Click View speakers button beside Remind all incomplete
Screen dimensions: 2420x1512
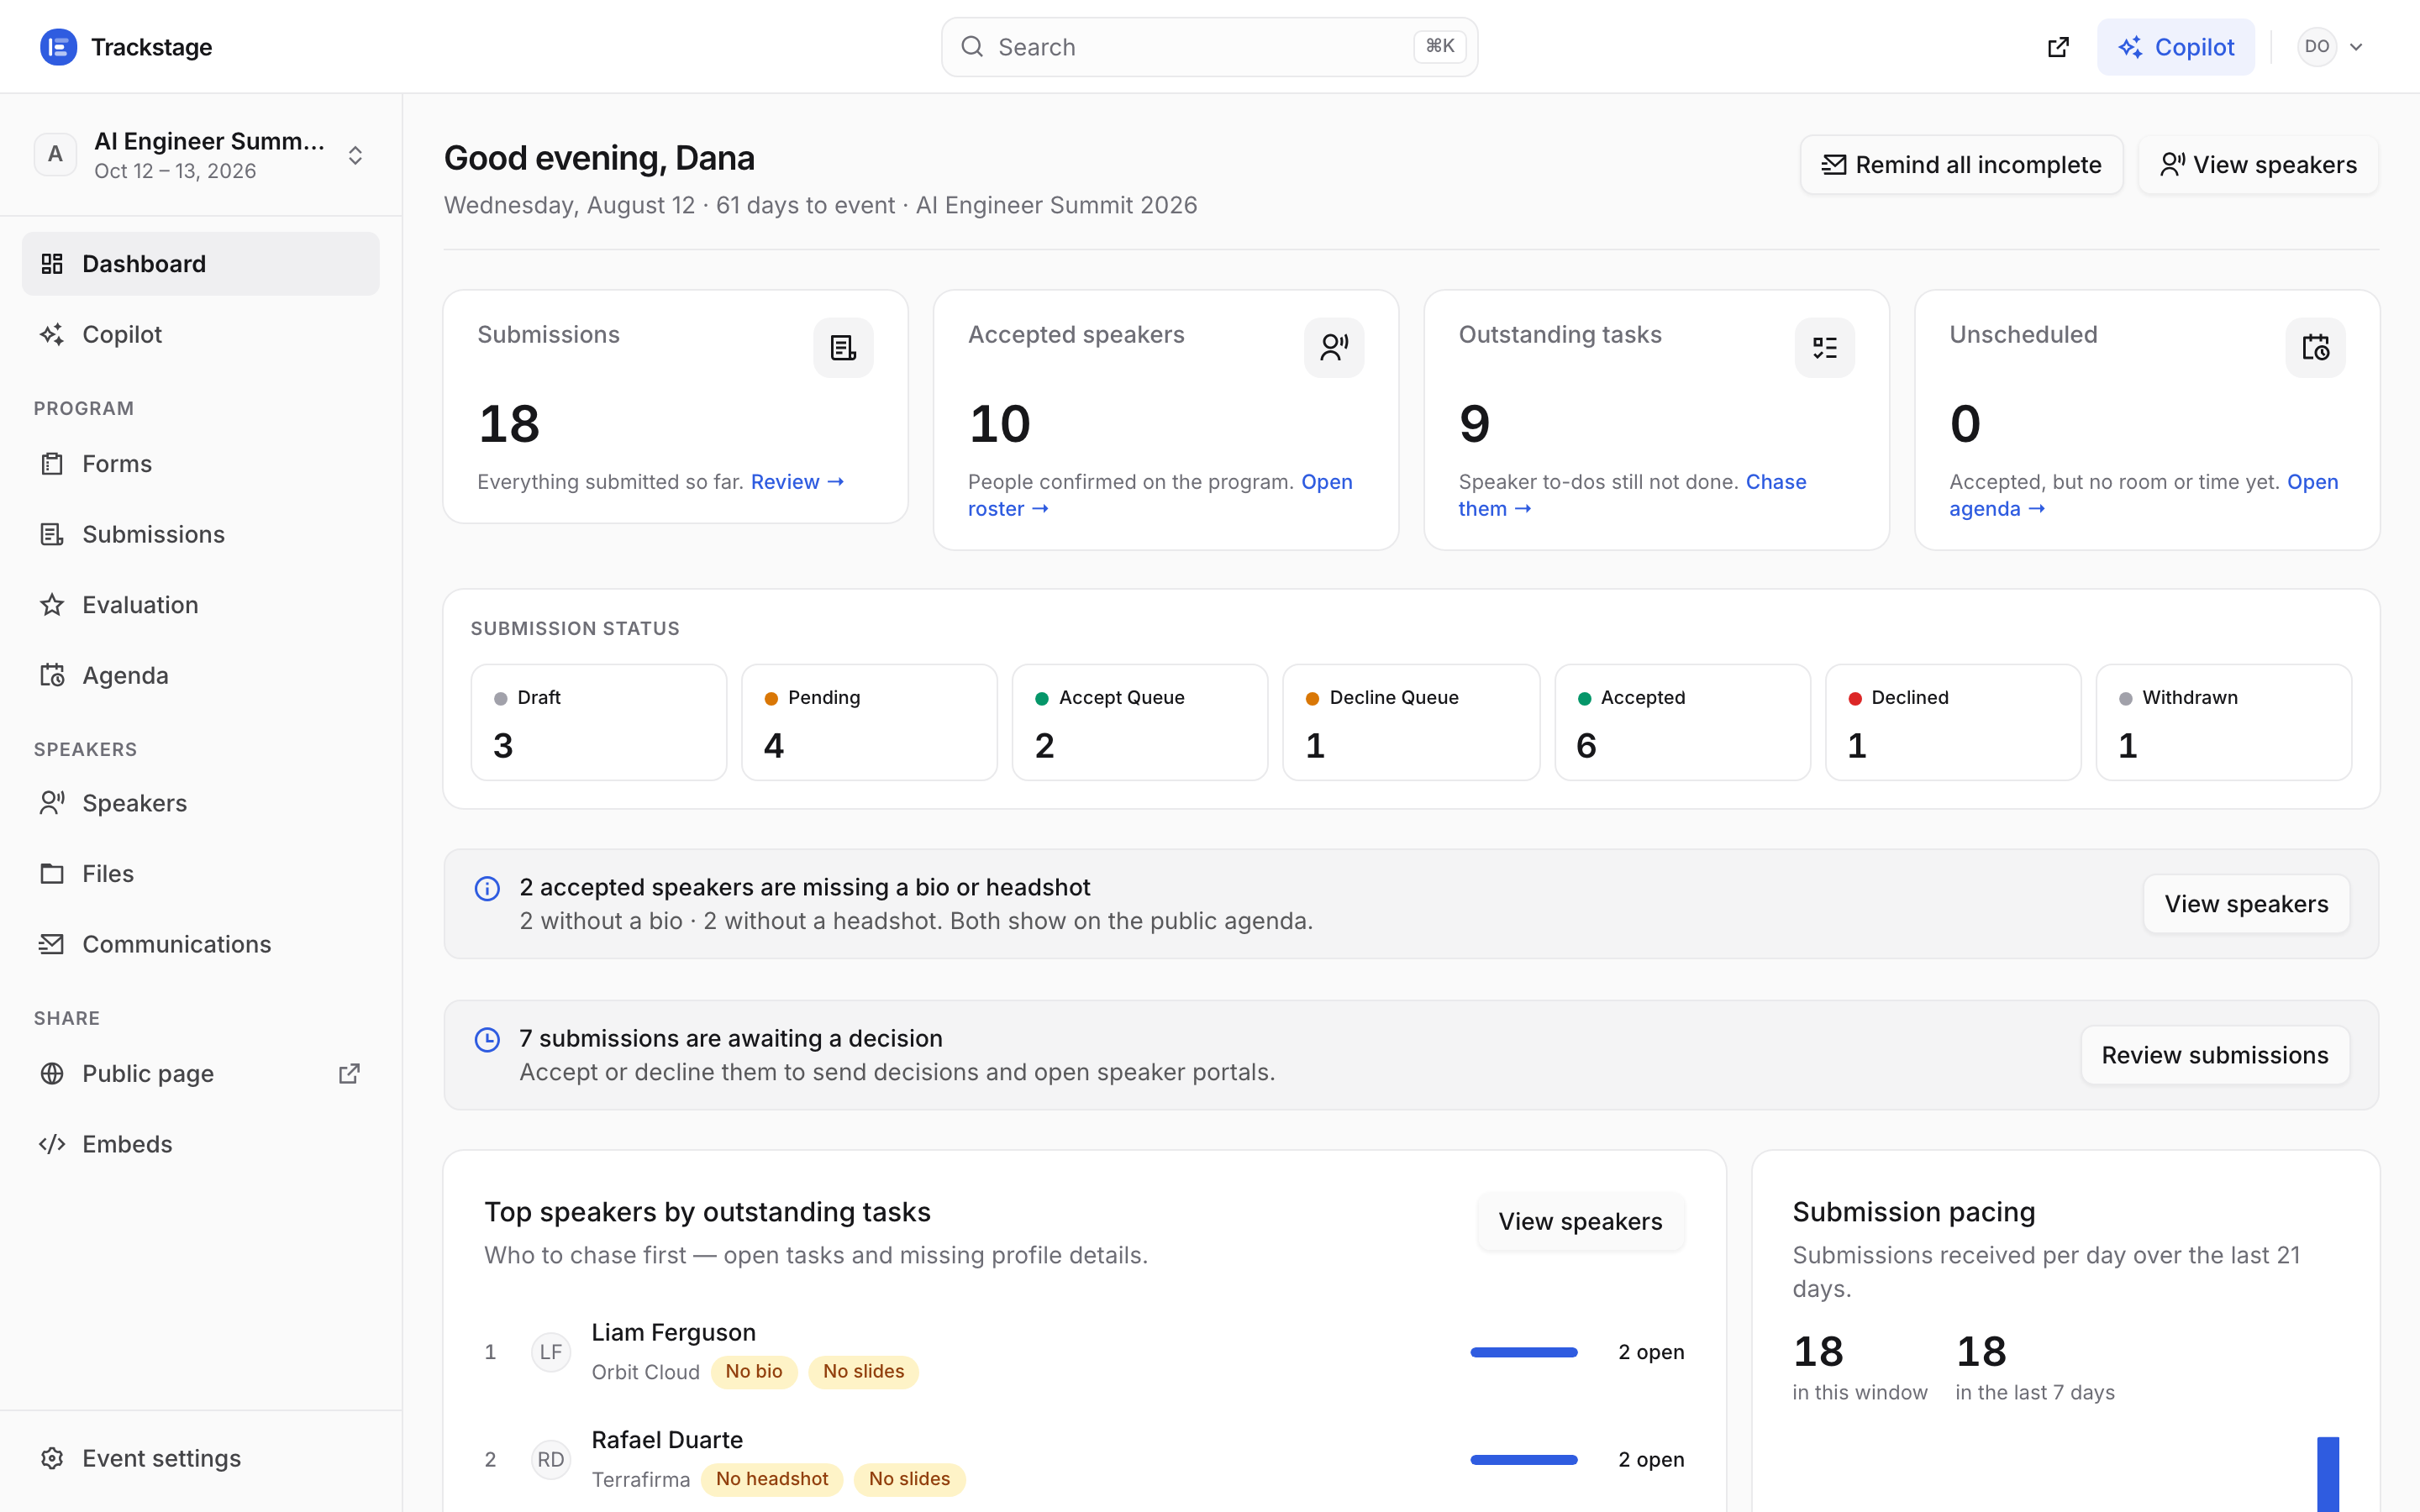pos(2258,165)
